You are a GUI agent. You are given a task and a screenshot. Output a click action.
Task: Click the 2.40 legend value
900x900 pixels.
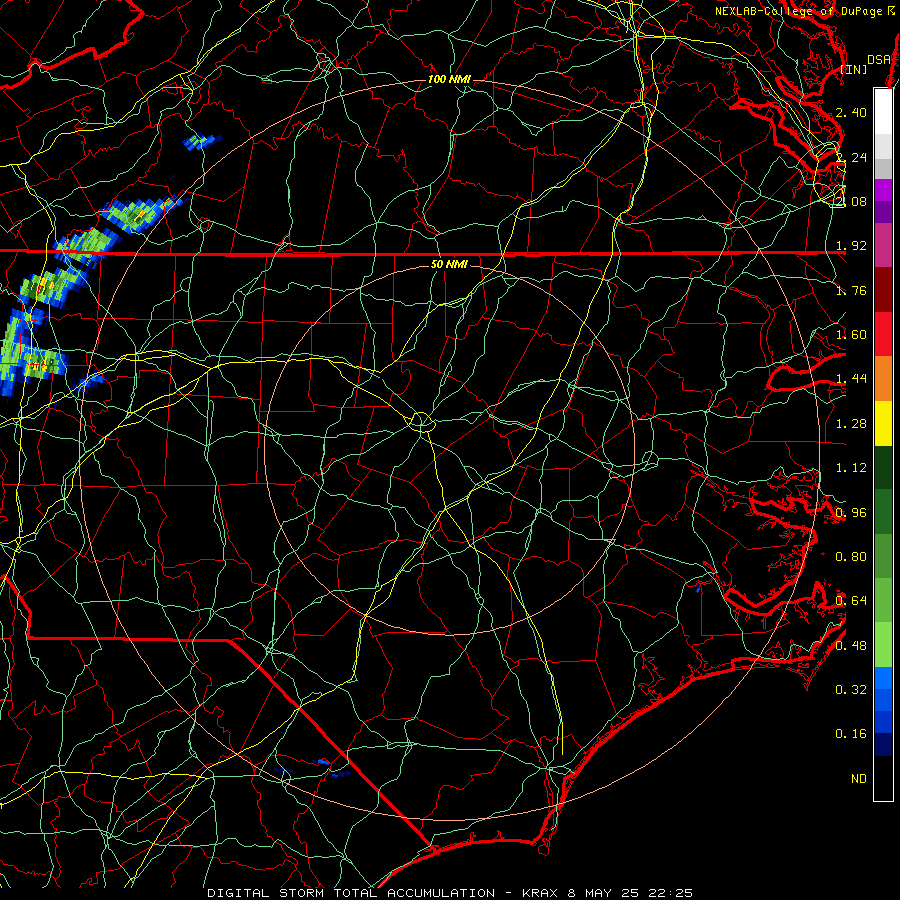pyautogui.click(x=851, y=112)
